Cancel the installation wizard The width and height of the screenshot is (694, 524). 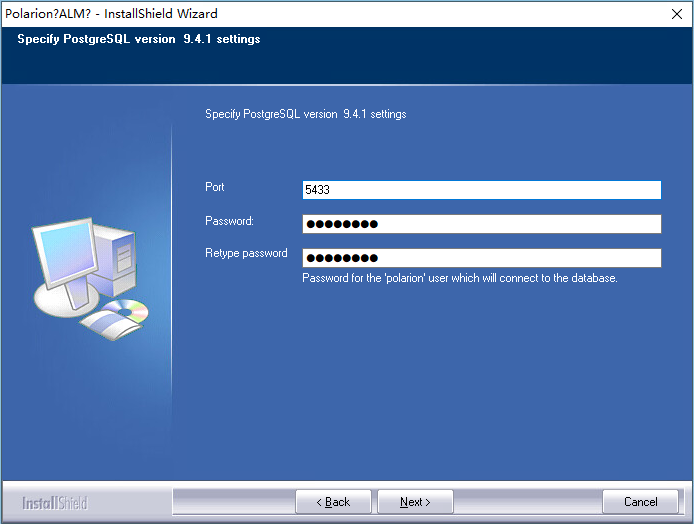640,502
